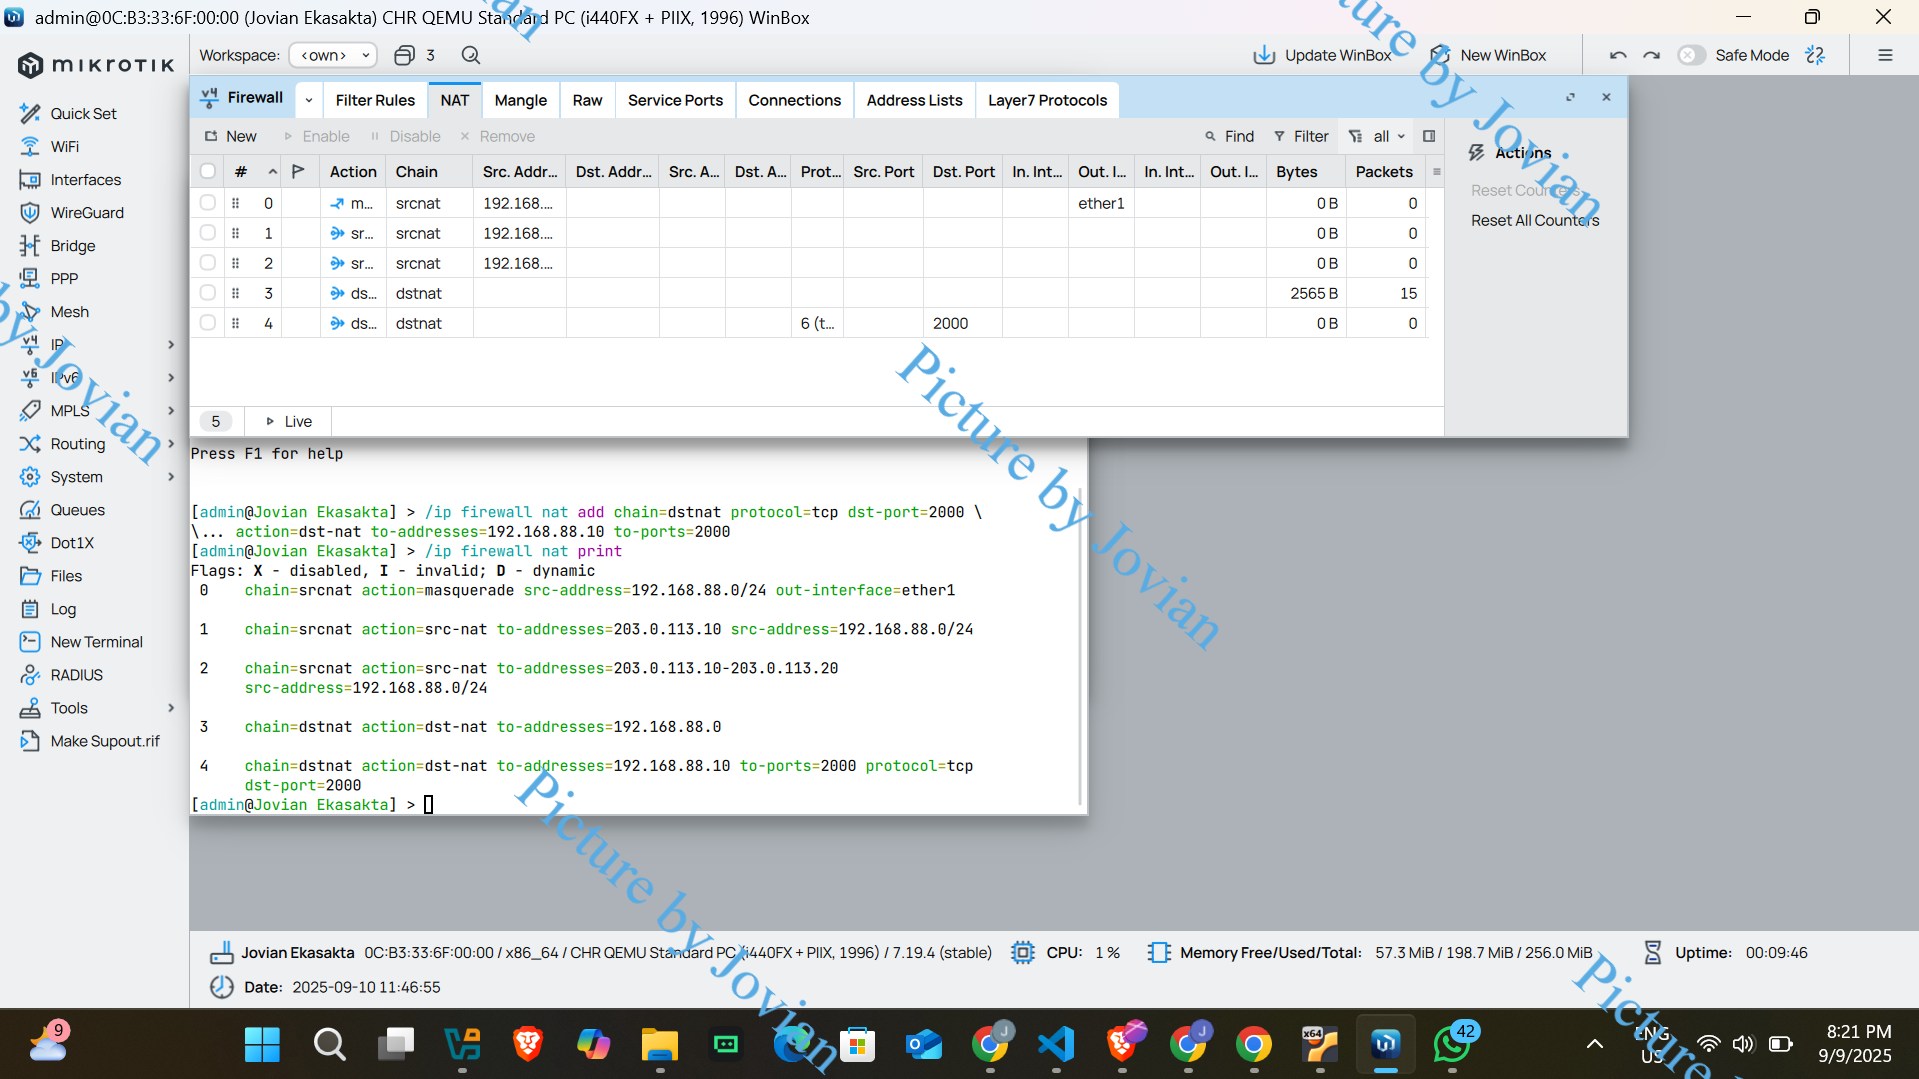Image resolution: width=1919 pixels, height=1079 pixels.
Task: Switch to Mangle tab
Action: 521,100
